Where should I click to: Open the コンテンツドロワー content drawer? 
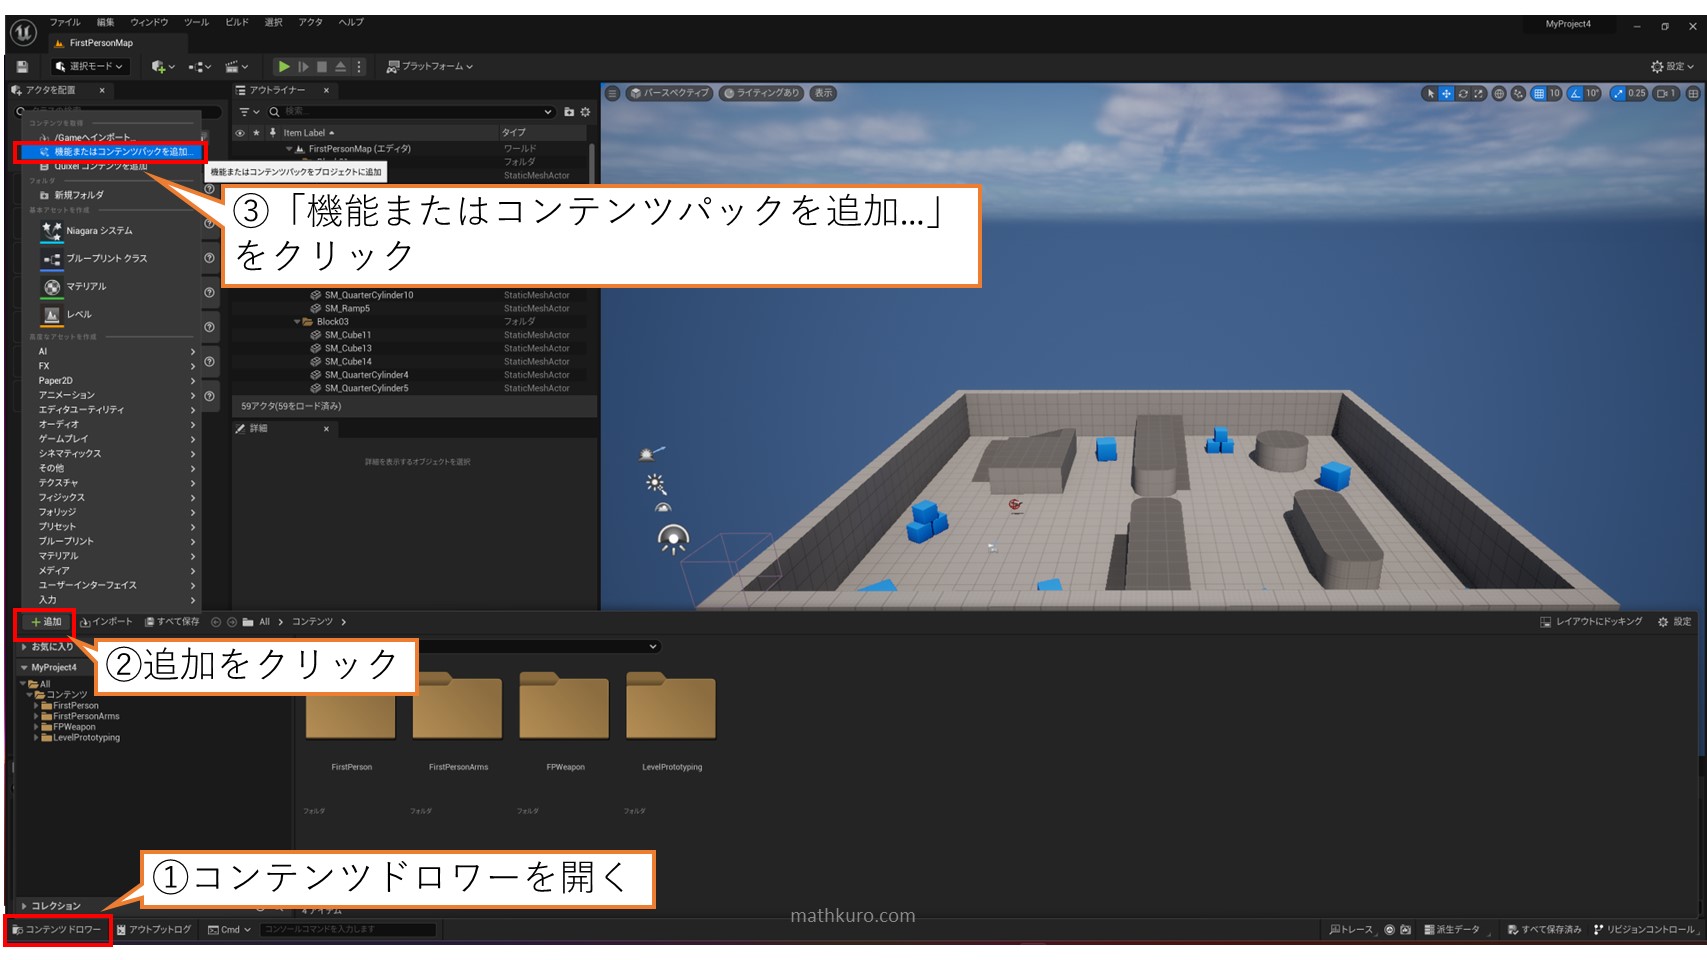point(57,929)
